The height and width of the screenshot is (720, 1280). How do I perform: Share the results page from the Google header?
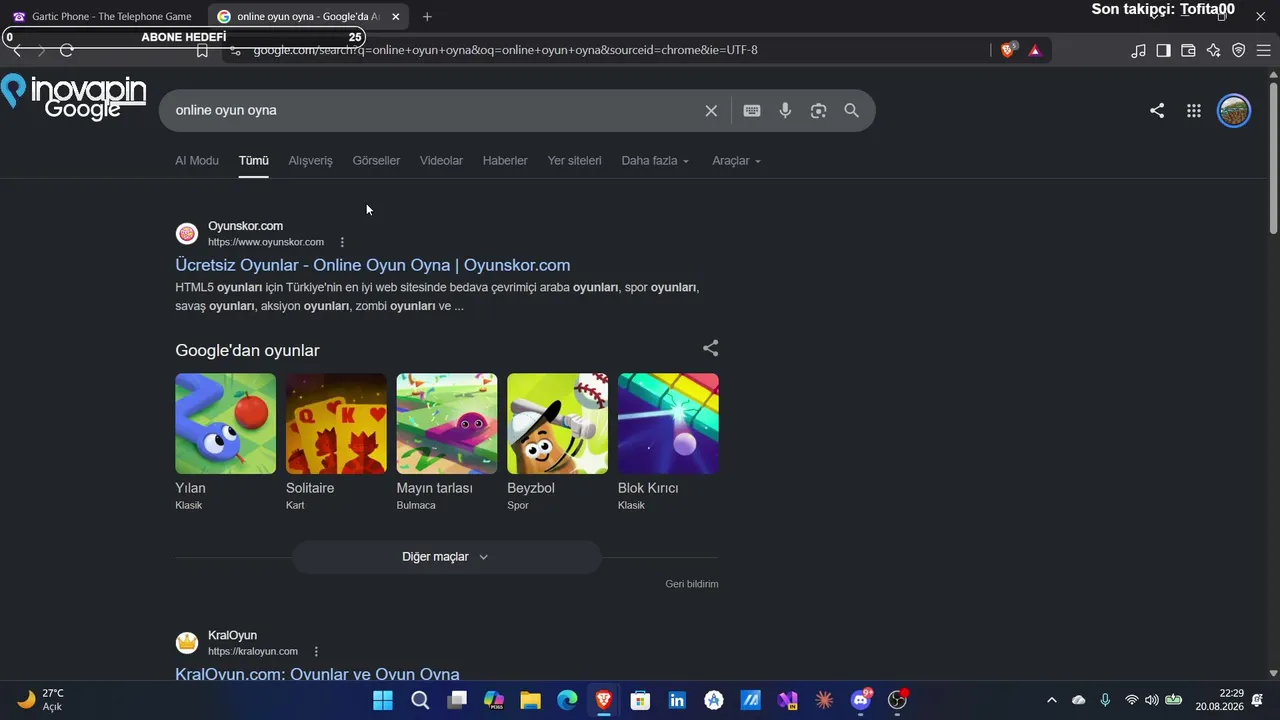point(1157,111)
